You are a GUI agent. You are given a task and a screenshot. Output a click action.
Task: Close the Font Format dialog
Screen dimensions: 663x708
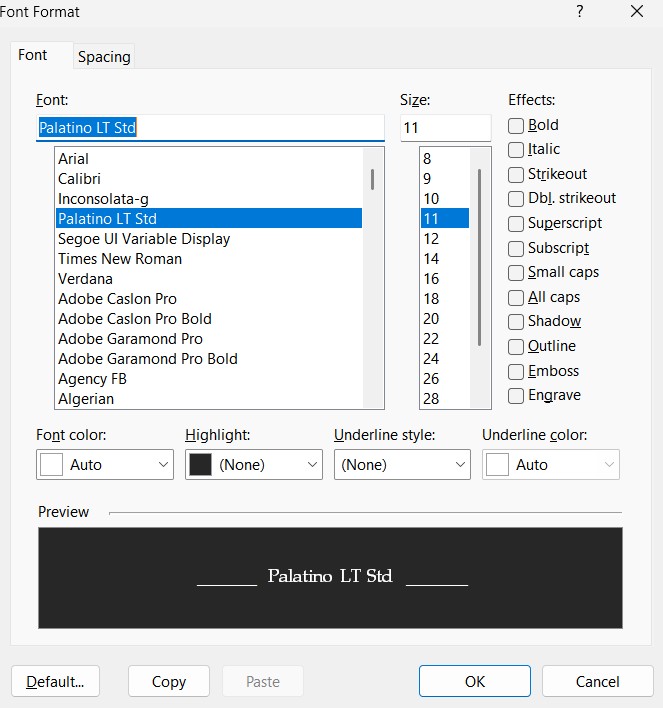(x=637, y=12)
